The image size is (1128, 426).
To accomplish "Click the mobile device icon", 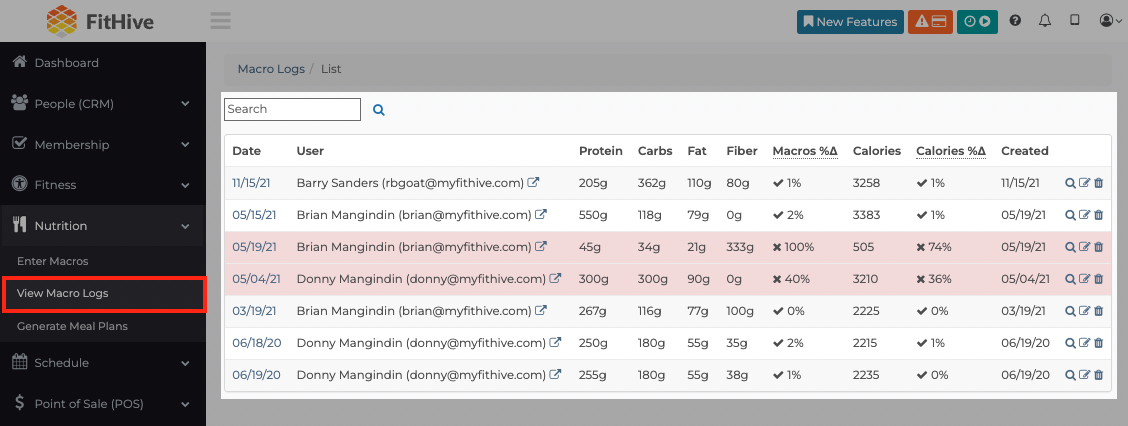I will (x=1075, y=21).
